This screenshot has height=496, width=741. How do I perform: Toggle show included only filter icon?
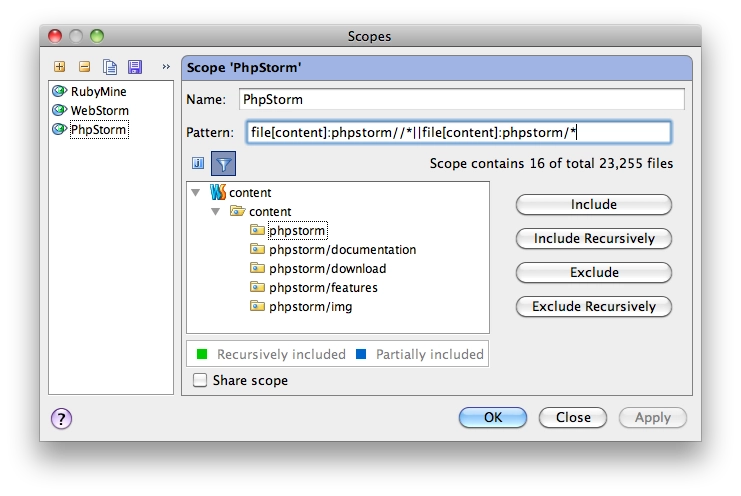pos(224,163)
